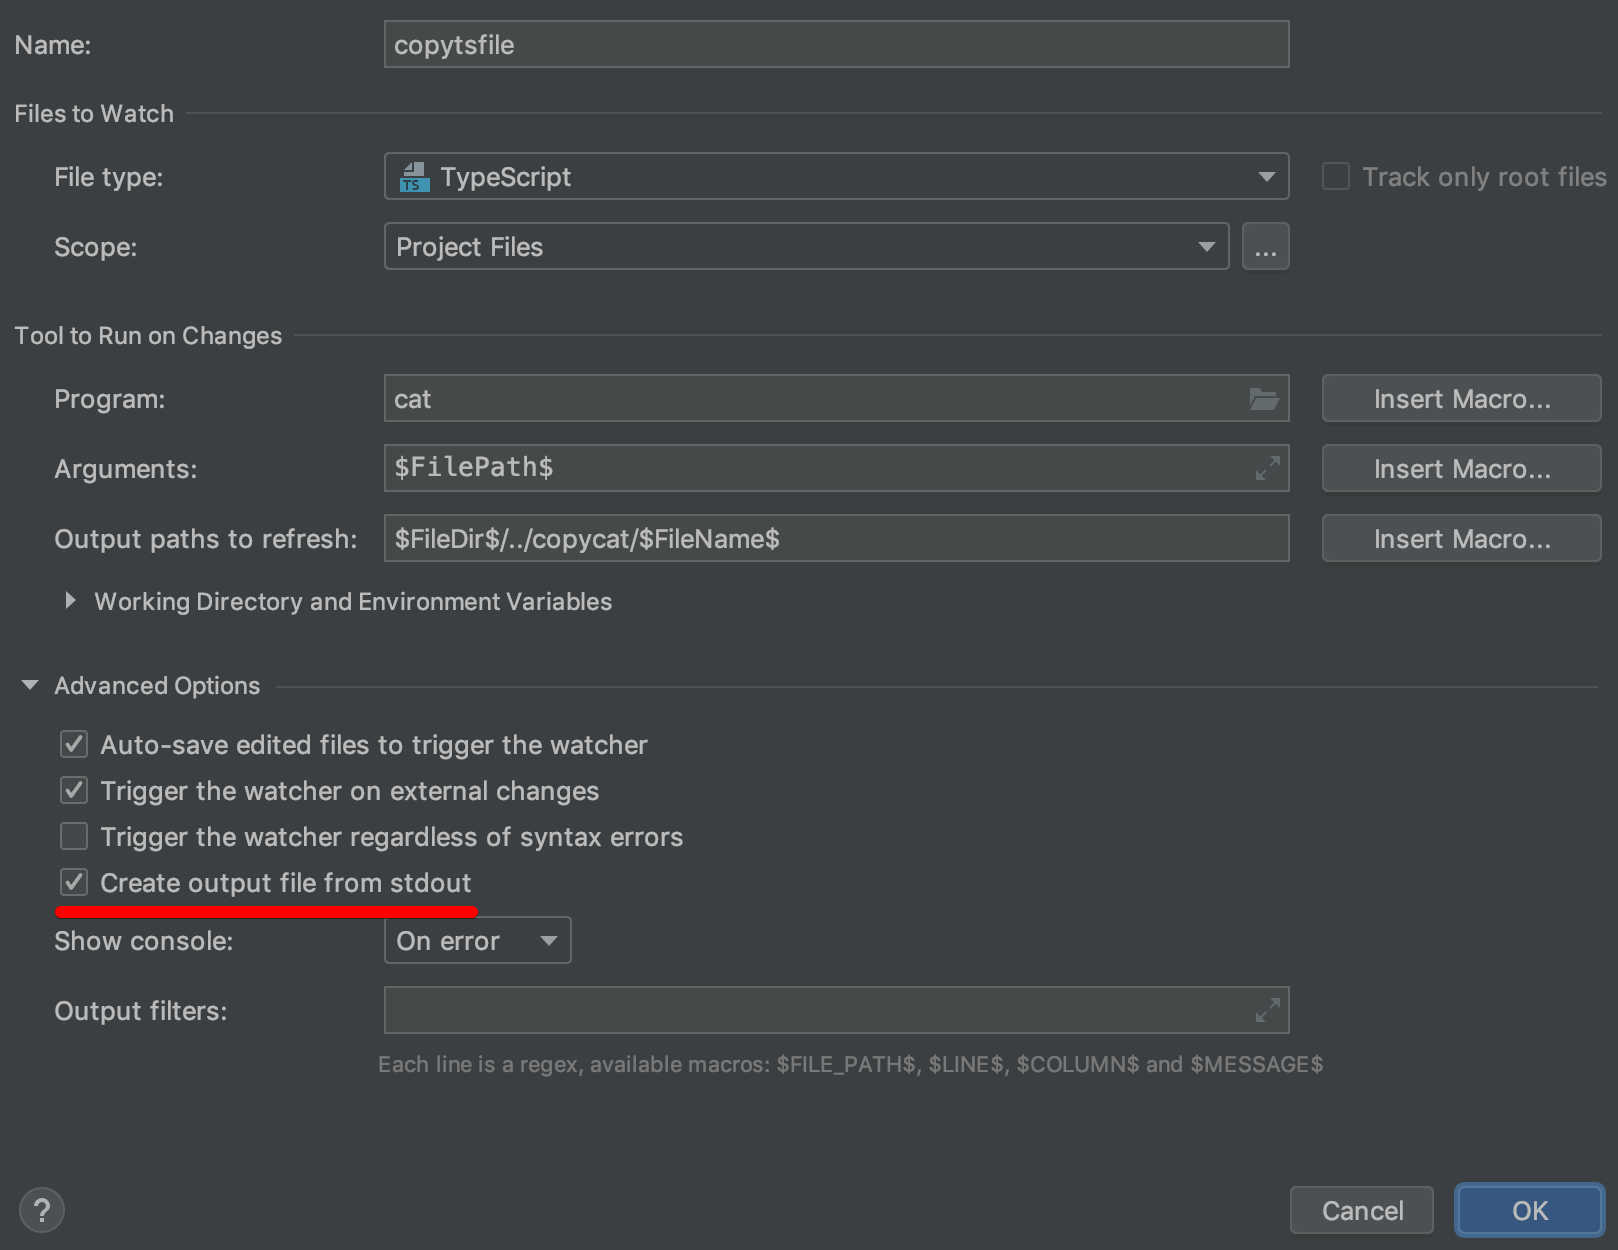Disable Trigger the watcher on external changes
1618x1250 pixels.
pos(74,791)
